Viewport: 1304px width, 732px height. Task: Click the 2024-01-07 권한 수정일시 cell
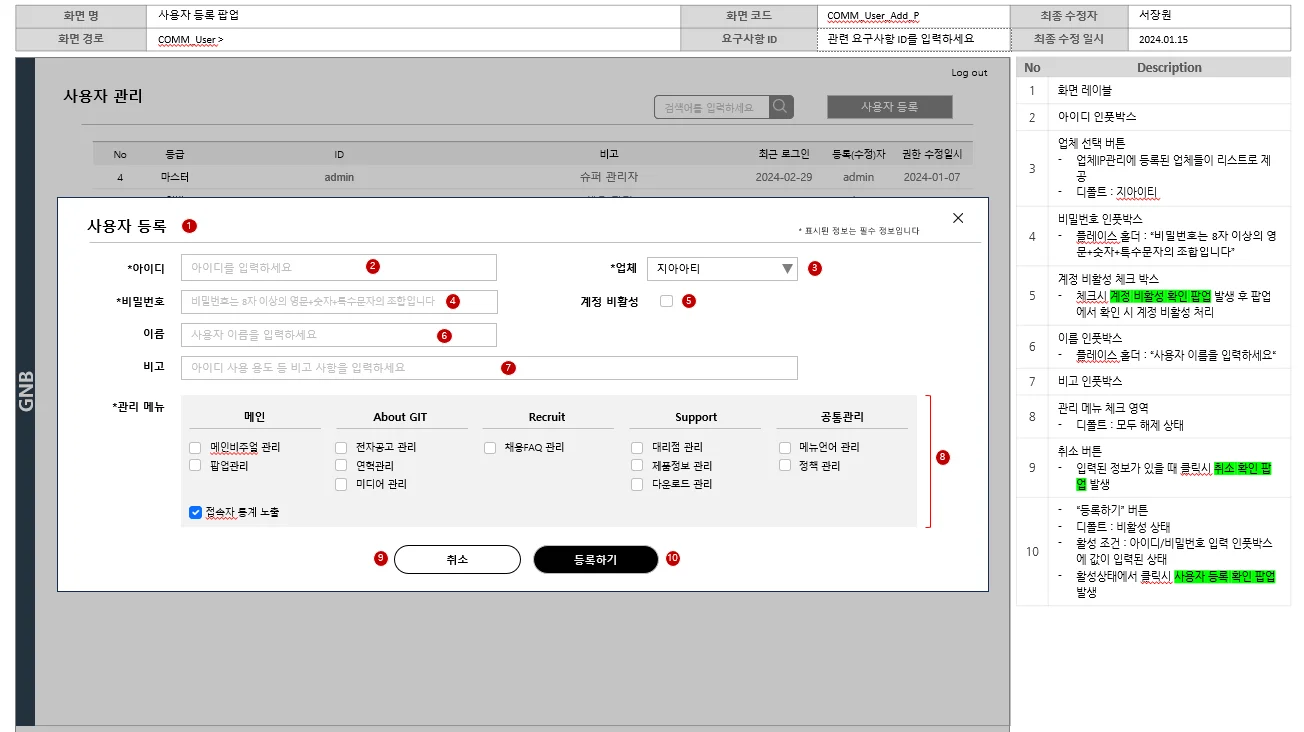coord(932,177)
